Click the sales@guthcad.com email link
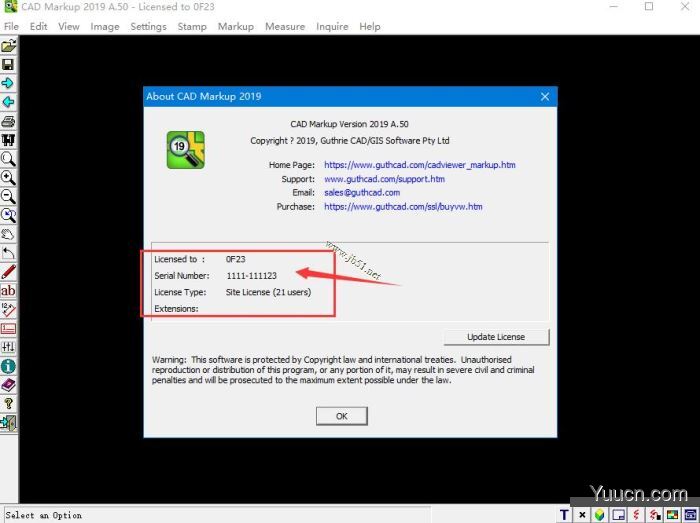Screen dimensions: 700x523 coord(362,193)
